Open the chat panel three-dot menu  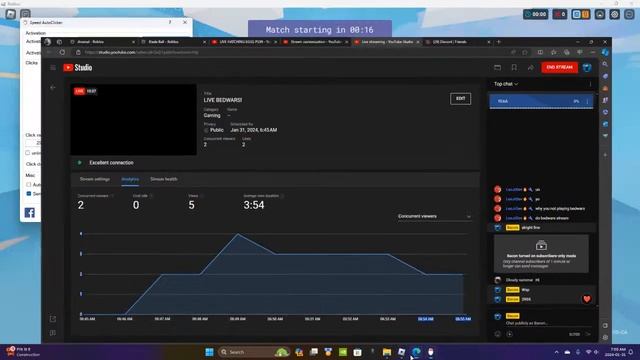pos(590,84)
